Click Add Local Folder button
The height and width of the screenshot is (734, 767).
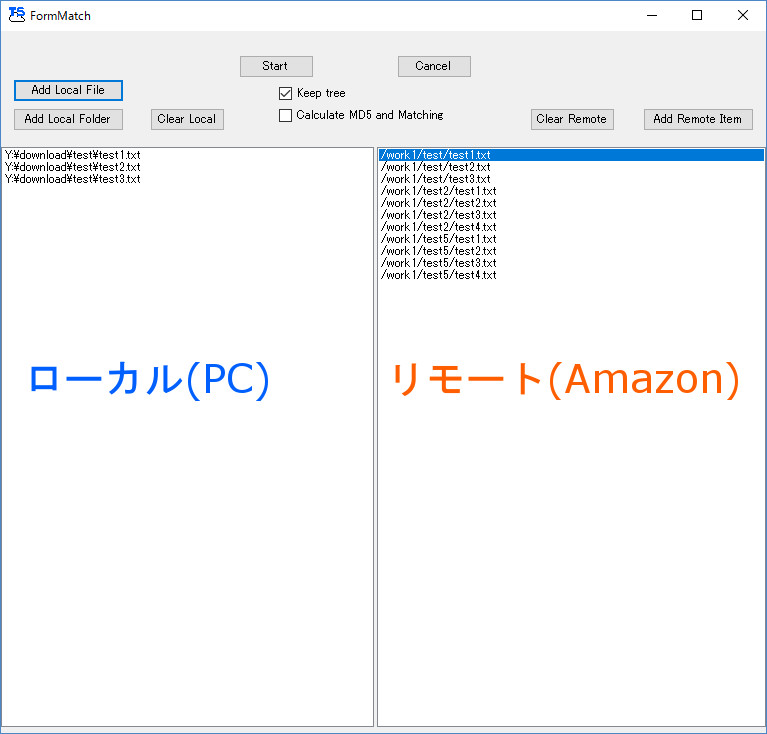coord(68,119)
